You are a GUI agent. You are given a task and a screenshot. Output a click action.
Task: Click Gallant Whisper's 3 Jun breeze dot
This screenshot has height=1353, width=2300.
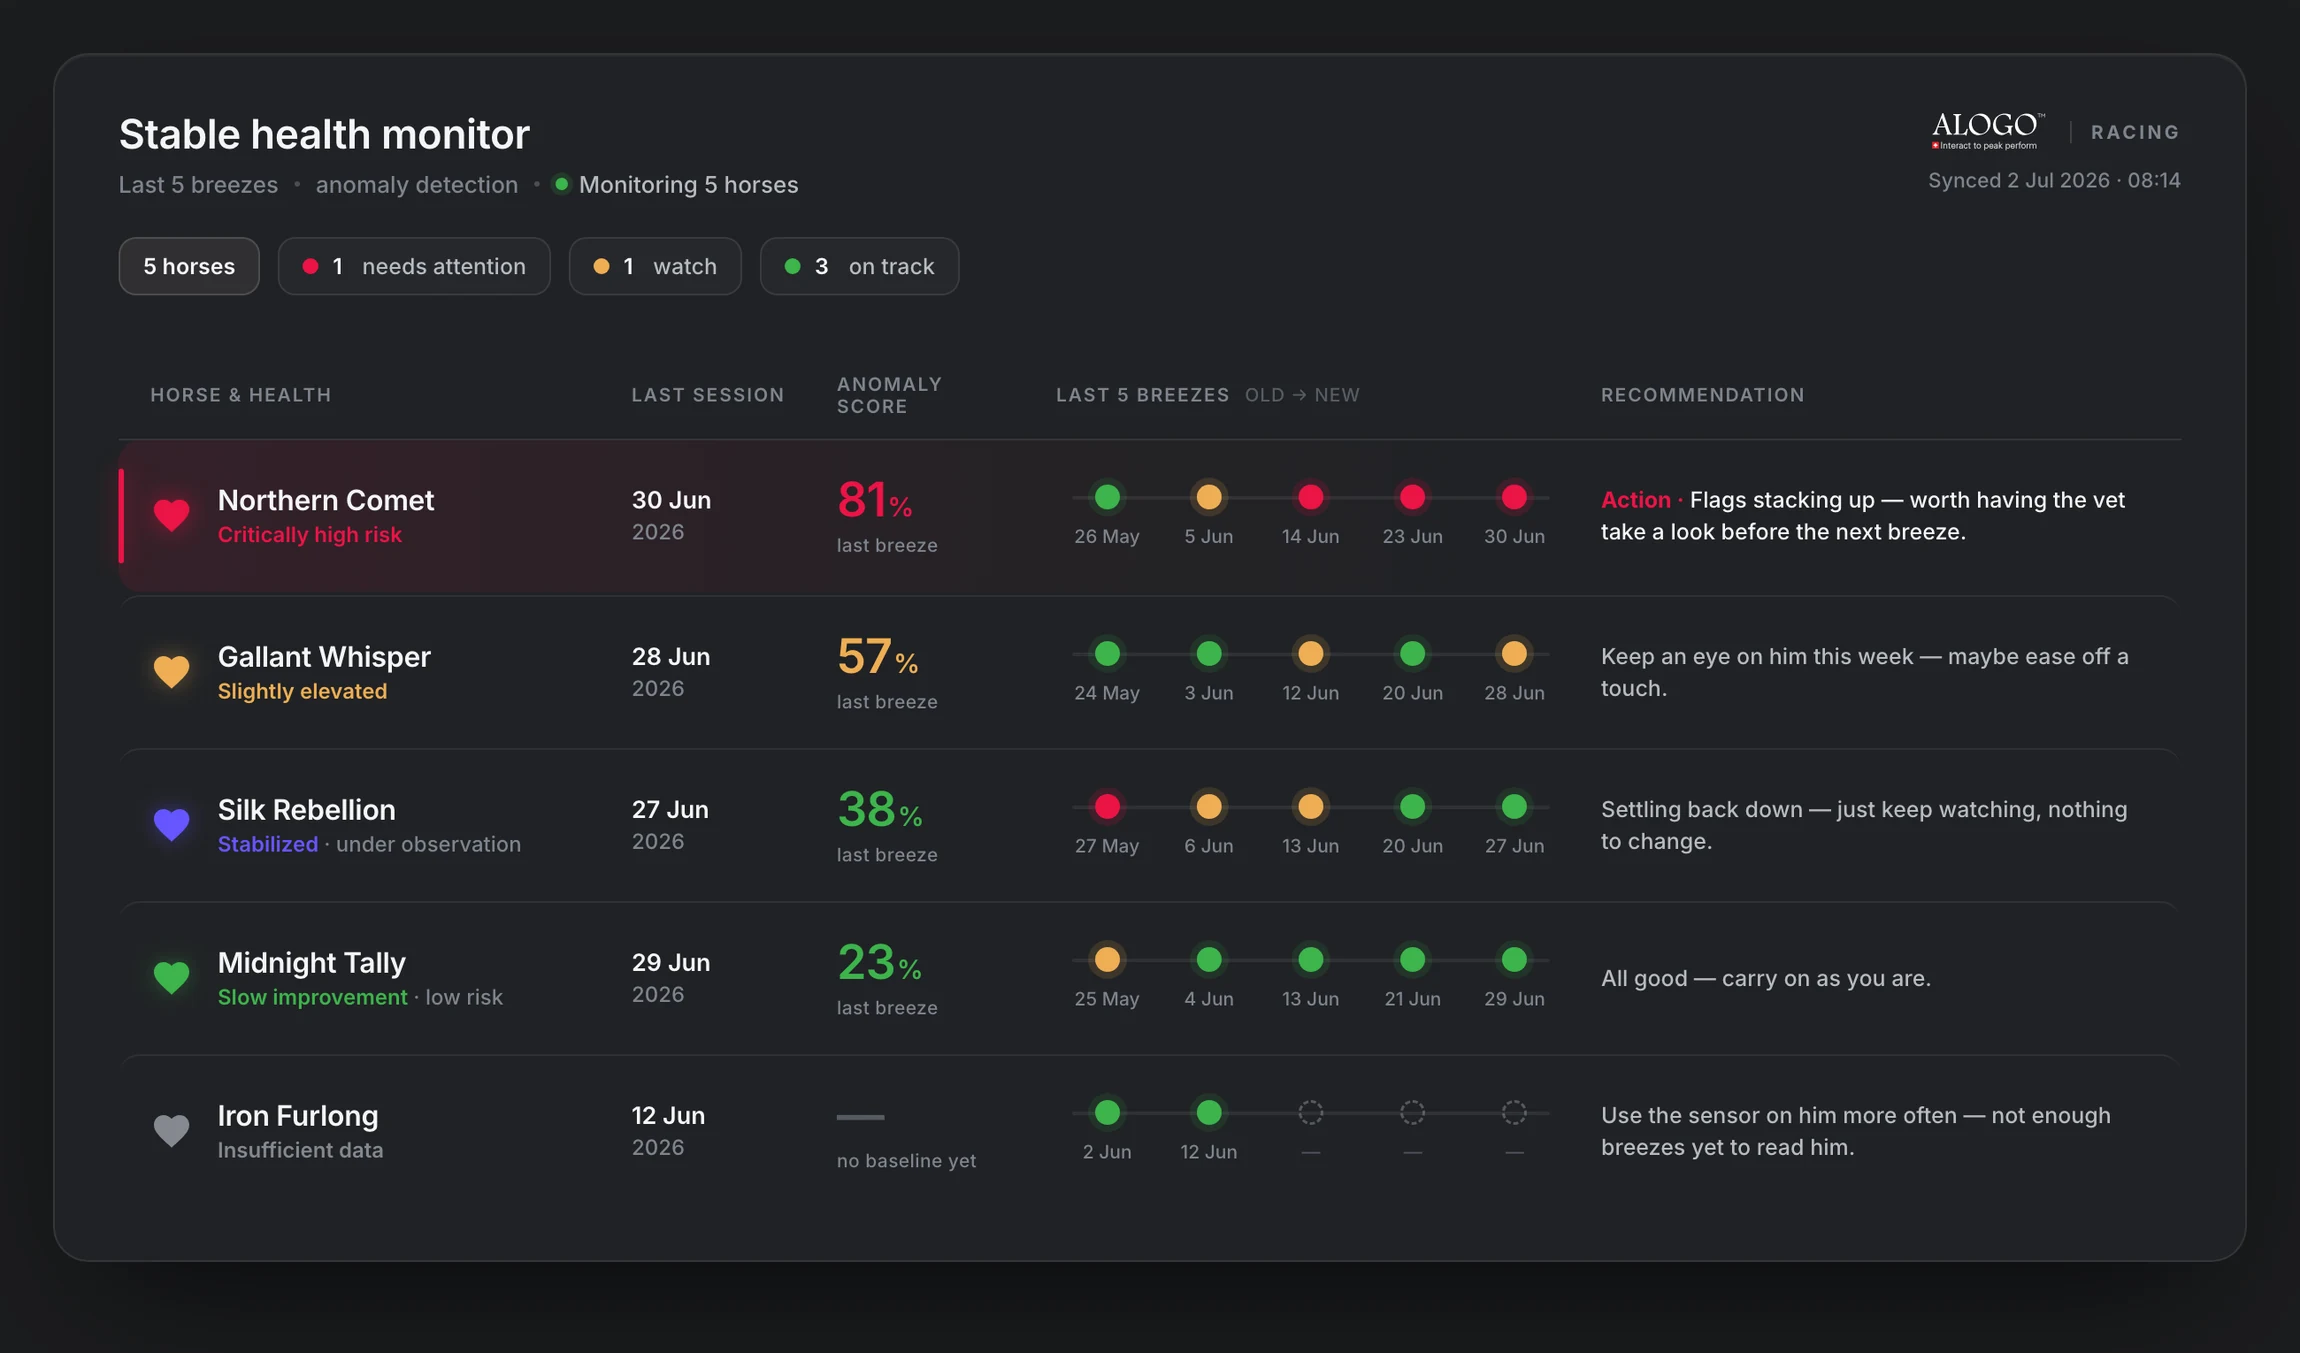point(1209,654)
